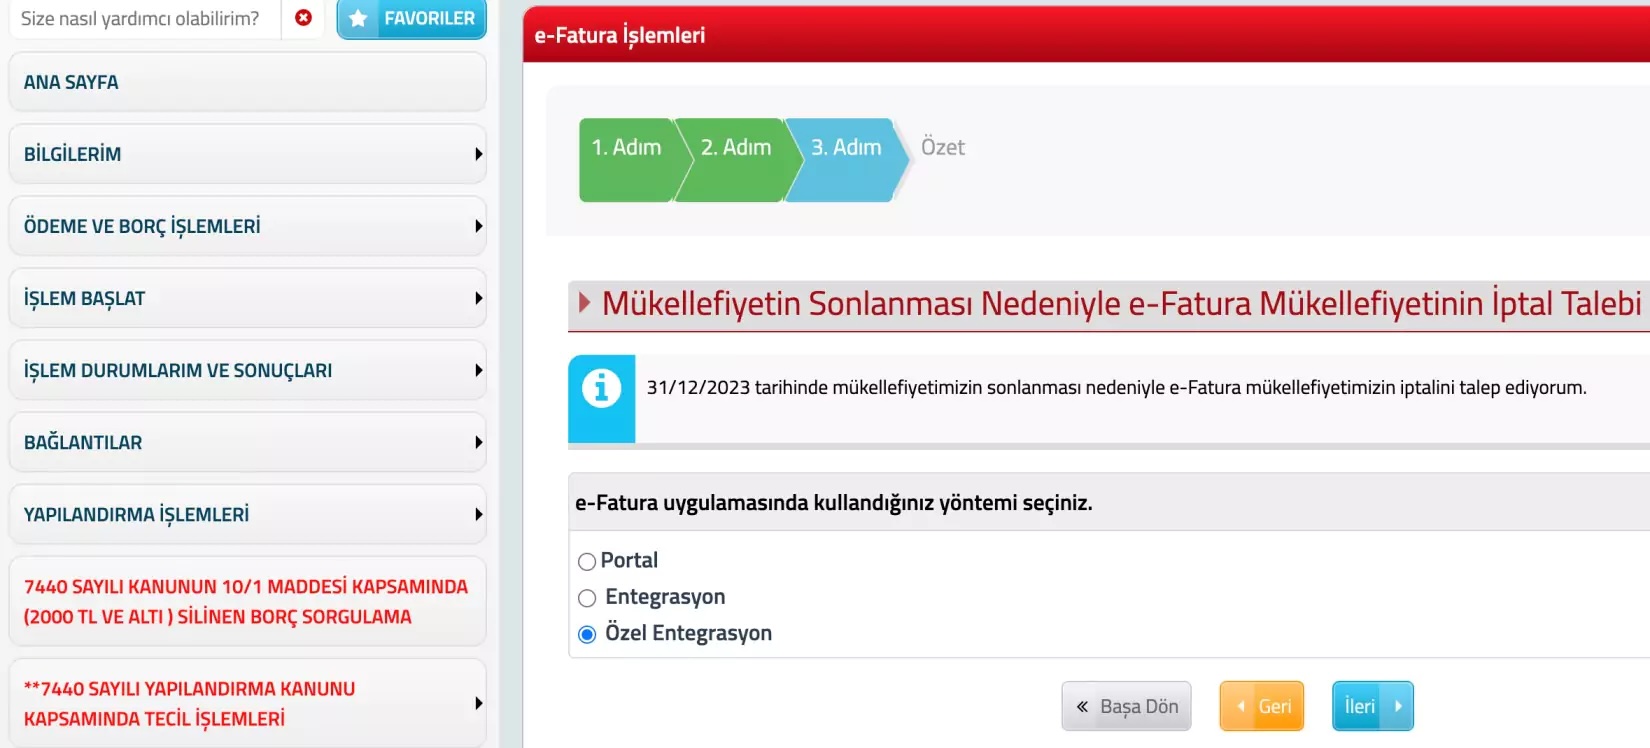Click the Başa Dön button
This screenshot has width=1650, height=748.
pos(1127,706)
